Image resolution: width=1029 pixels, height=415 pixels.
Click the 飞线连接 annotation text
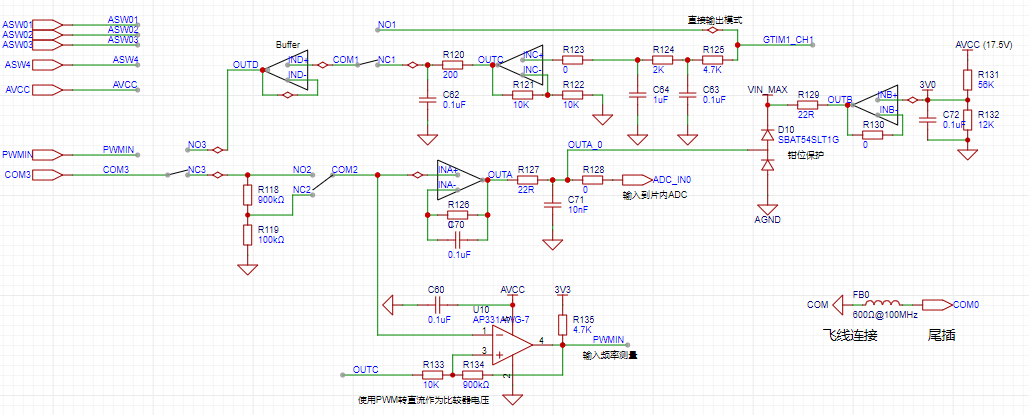[x=850, y=336]
